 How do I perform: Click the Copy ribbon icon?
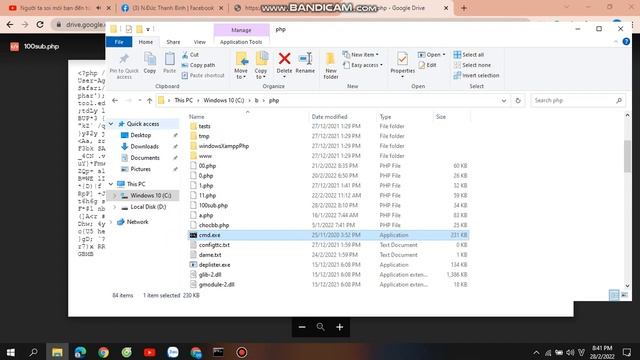pos(150,62)
